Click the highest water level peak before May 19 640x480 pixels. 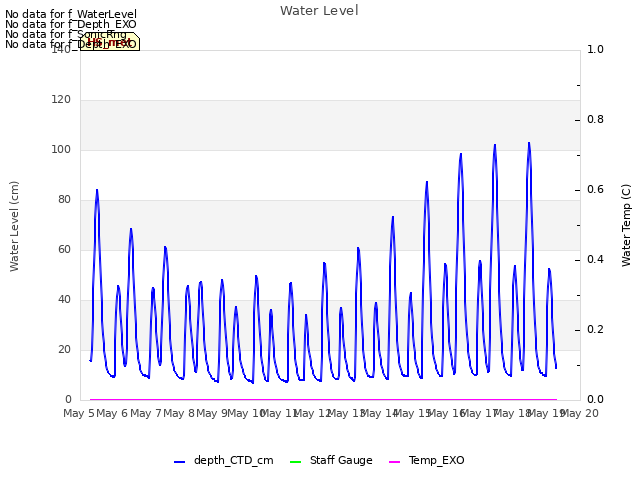click(529, 143)
